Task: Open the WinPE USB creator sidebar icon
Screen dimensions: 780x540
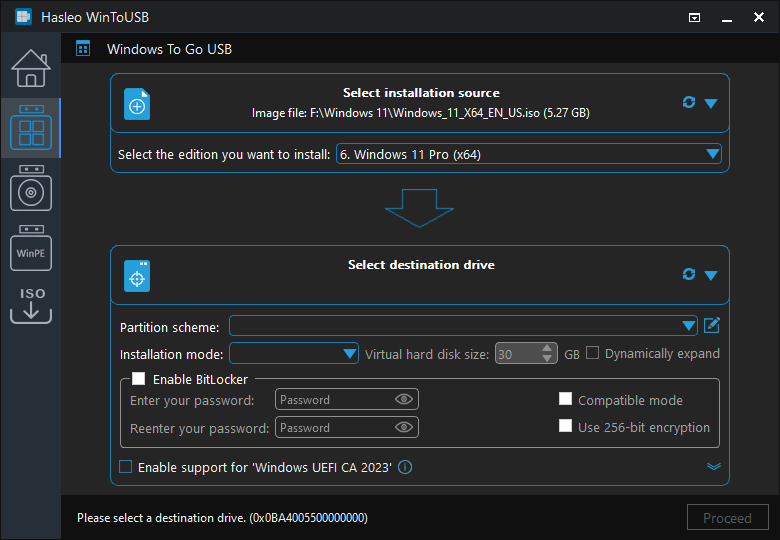Action: coord(31,248)
